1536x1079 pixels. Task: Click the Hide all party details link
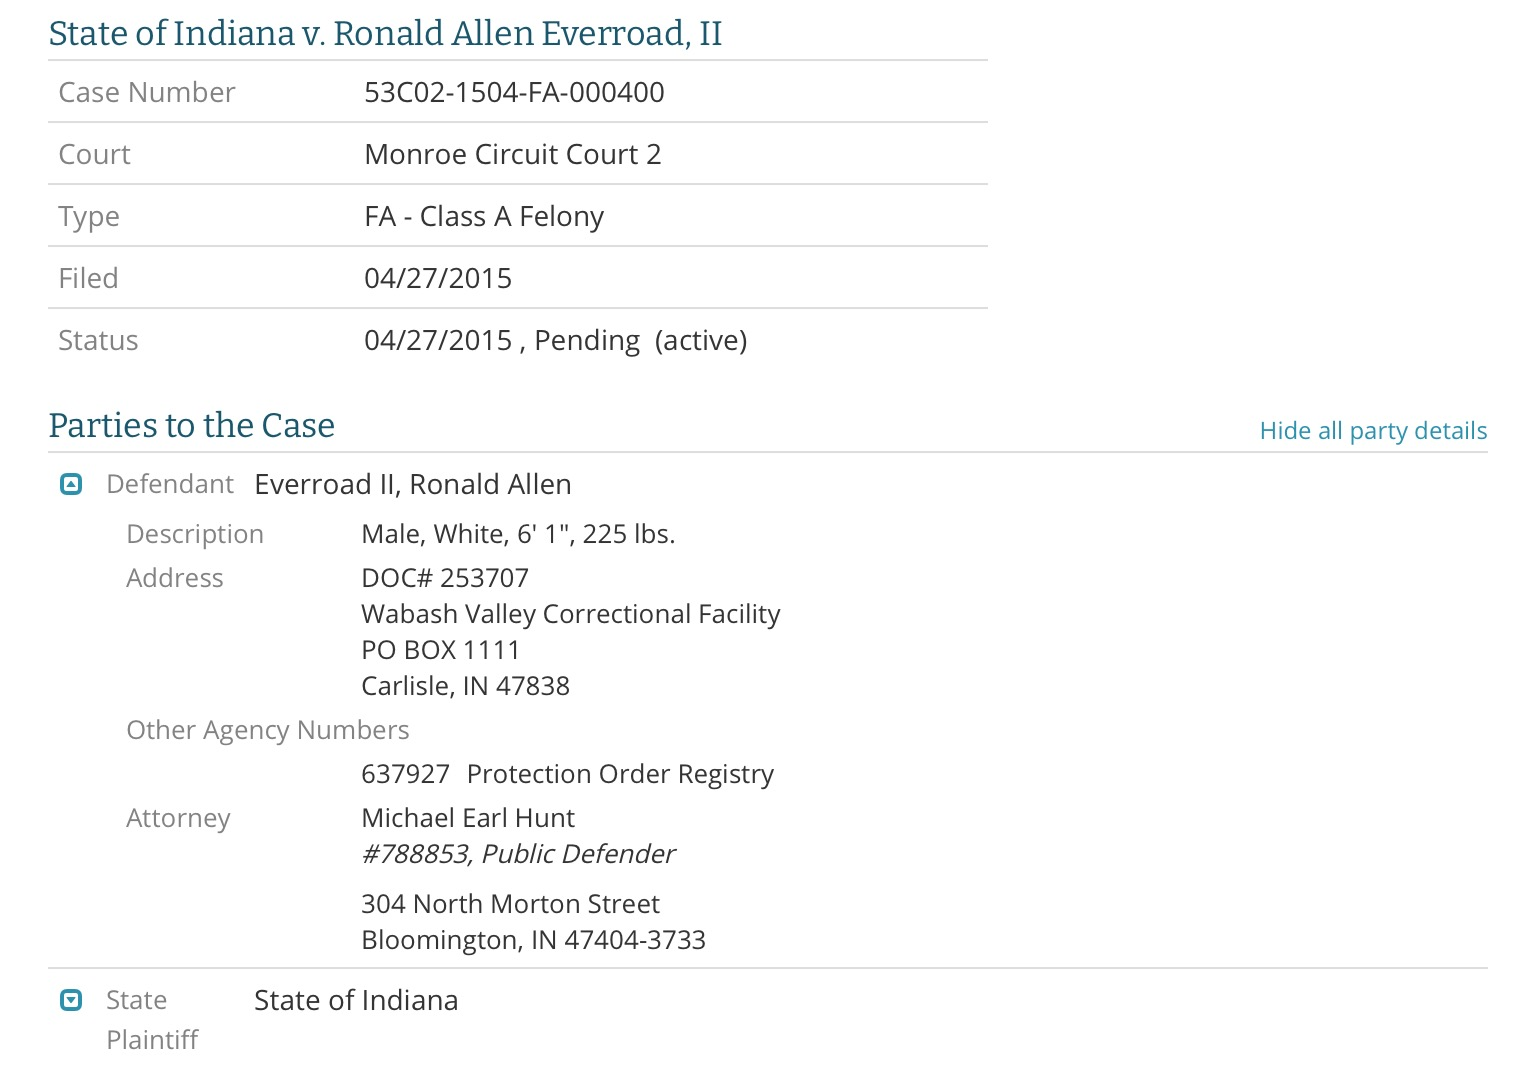(1373, 431)
